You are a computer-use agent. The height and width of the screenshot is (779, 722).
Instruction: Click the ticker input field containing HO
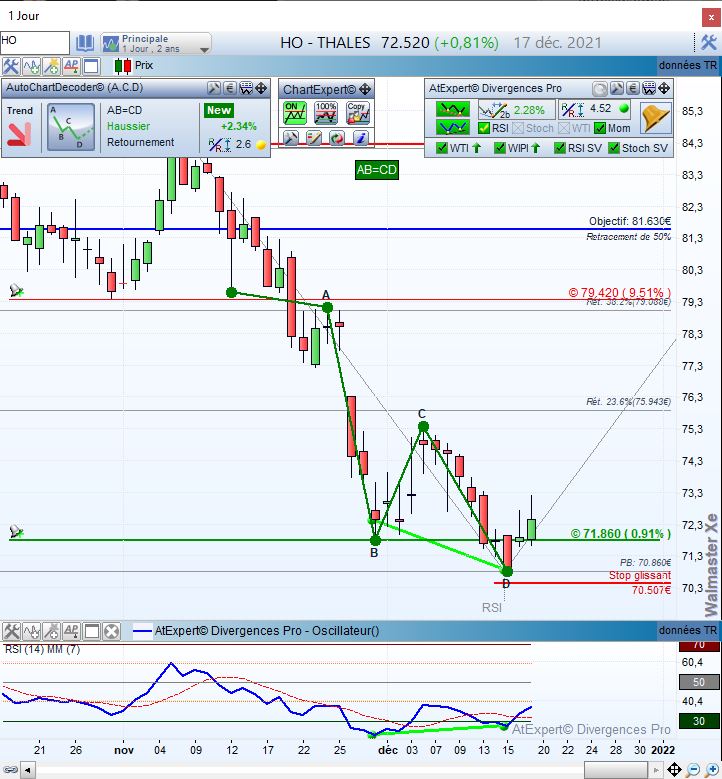click(35, 42)
